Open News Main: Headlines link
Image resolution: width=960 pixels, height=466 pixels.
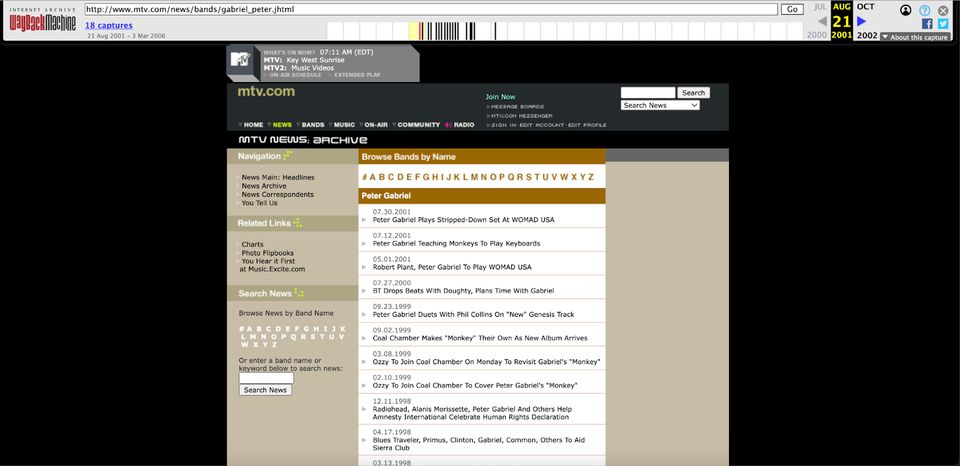coord(278,178)
